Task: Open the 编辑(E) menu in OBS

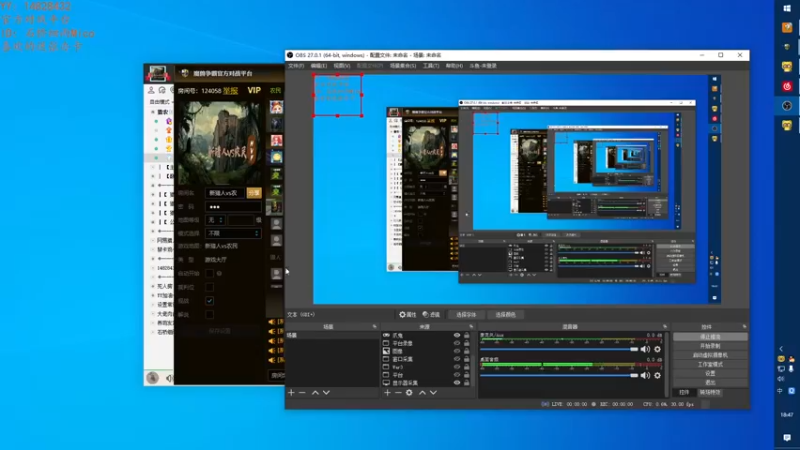Action: tap(318, 66)
